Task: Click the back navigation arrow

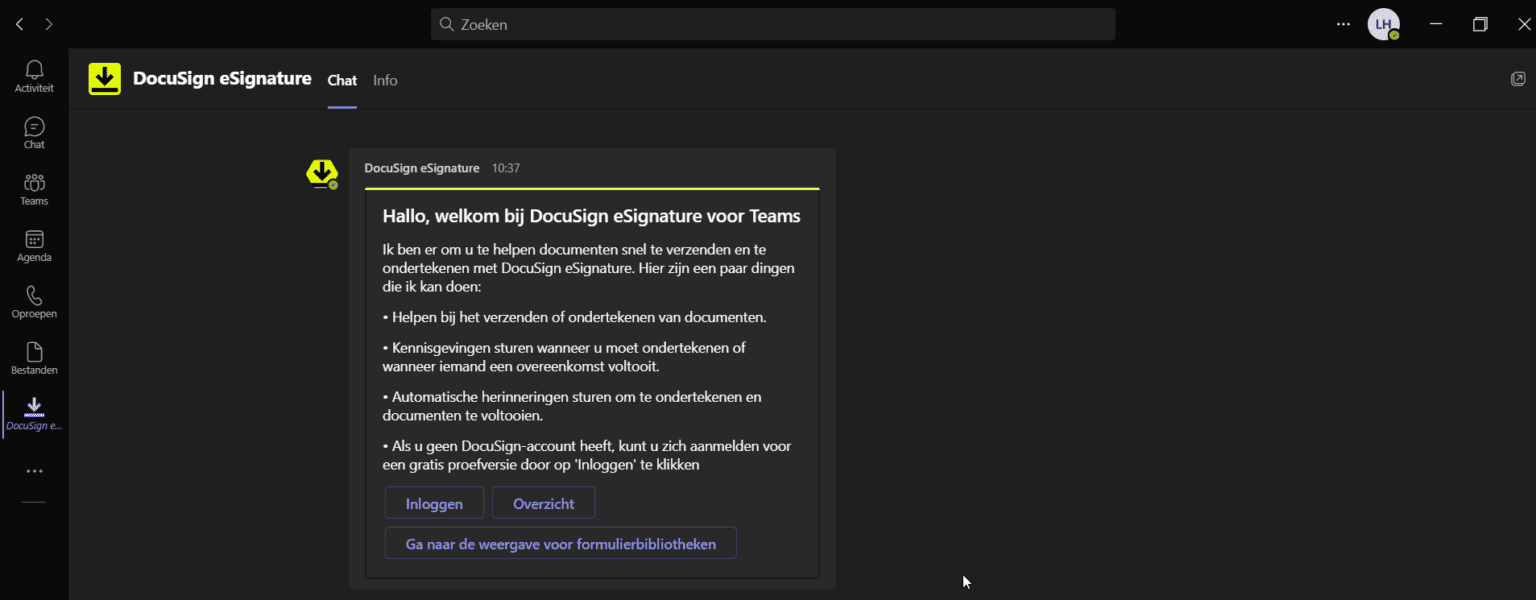Action: coord(18,23)
